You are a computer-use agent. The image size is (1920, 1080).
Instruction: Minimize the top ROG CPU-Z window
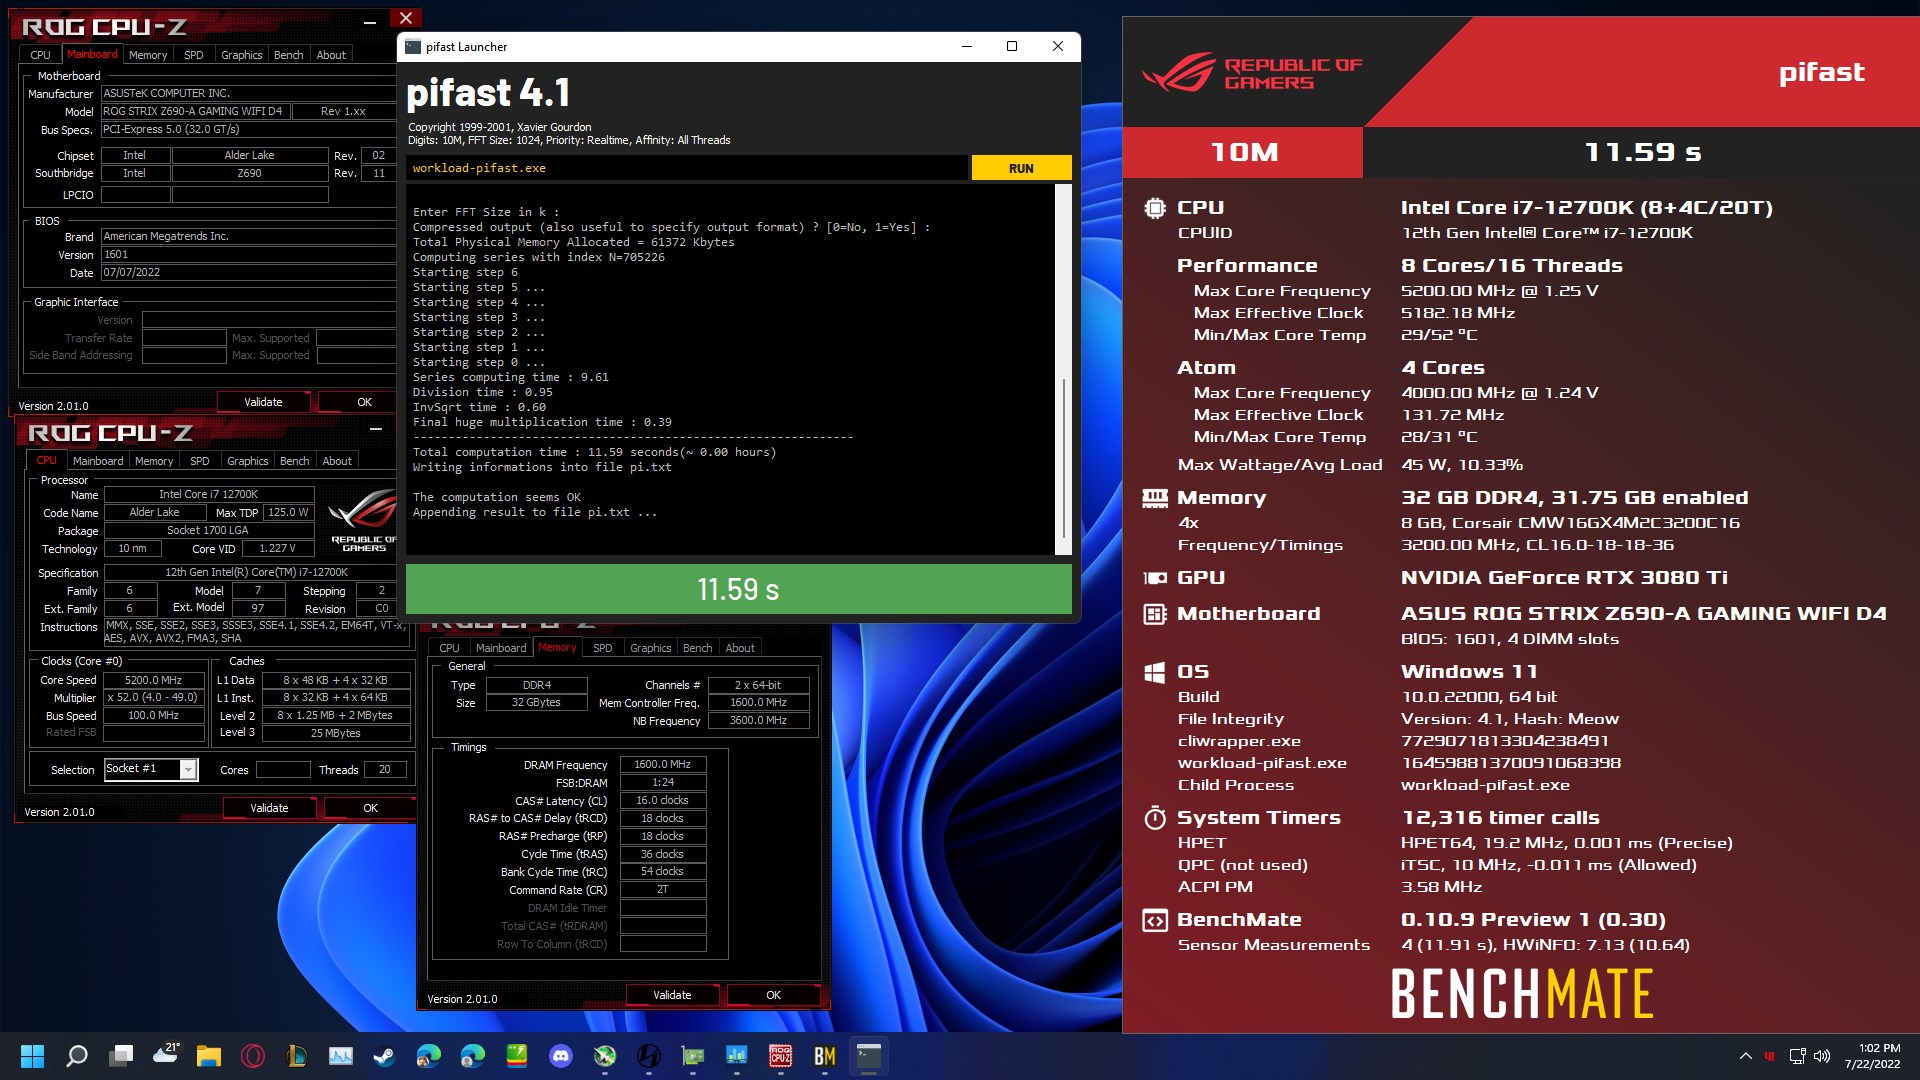point(370,21)
